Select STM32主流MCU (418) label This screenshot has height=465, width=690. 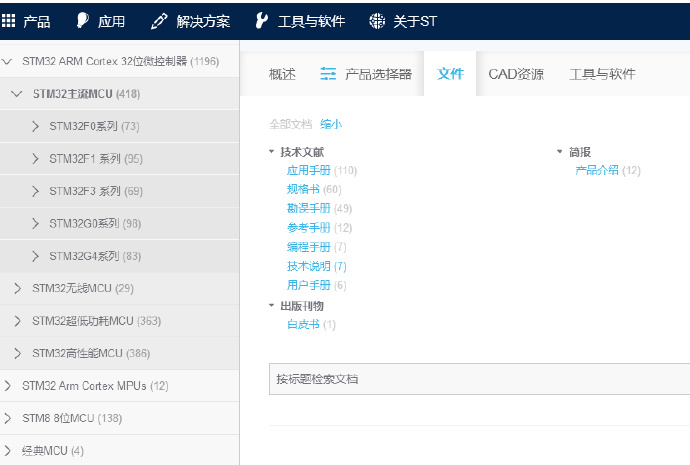coord(87,94)
